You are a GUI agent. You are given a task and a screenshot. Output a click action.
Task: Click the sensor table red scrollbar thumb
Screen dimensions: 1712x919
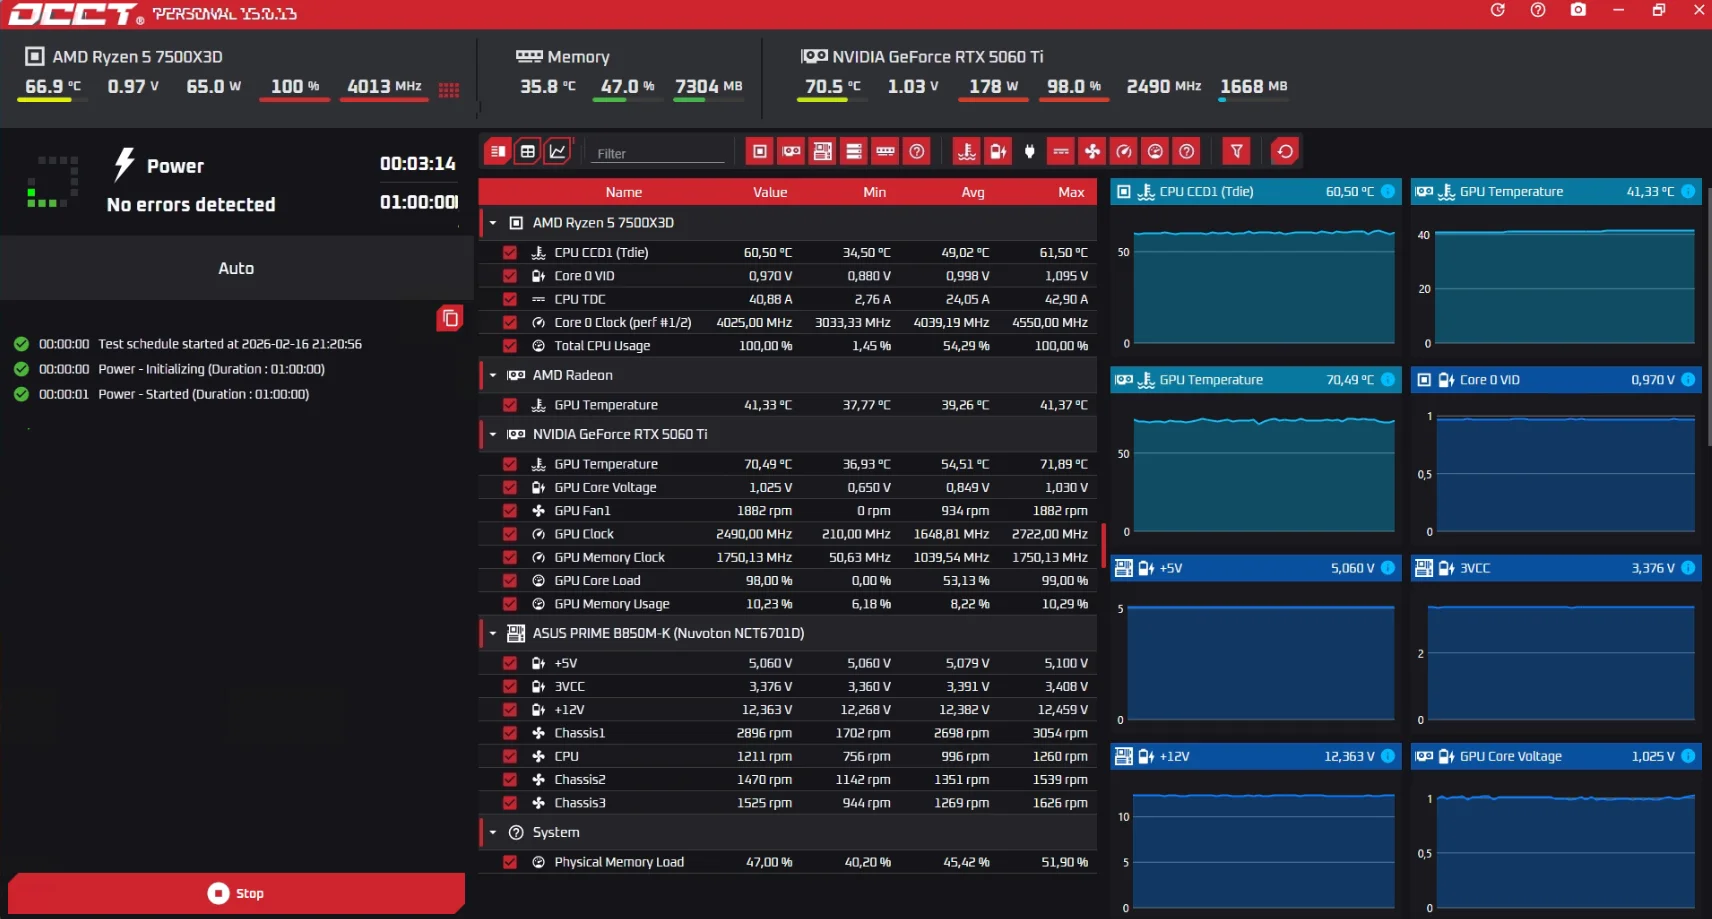1103,545
